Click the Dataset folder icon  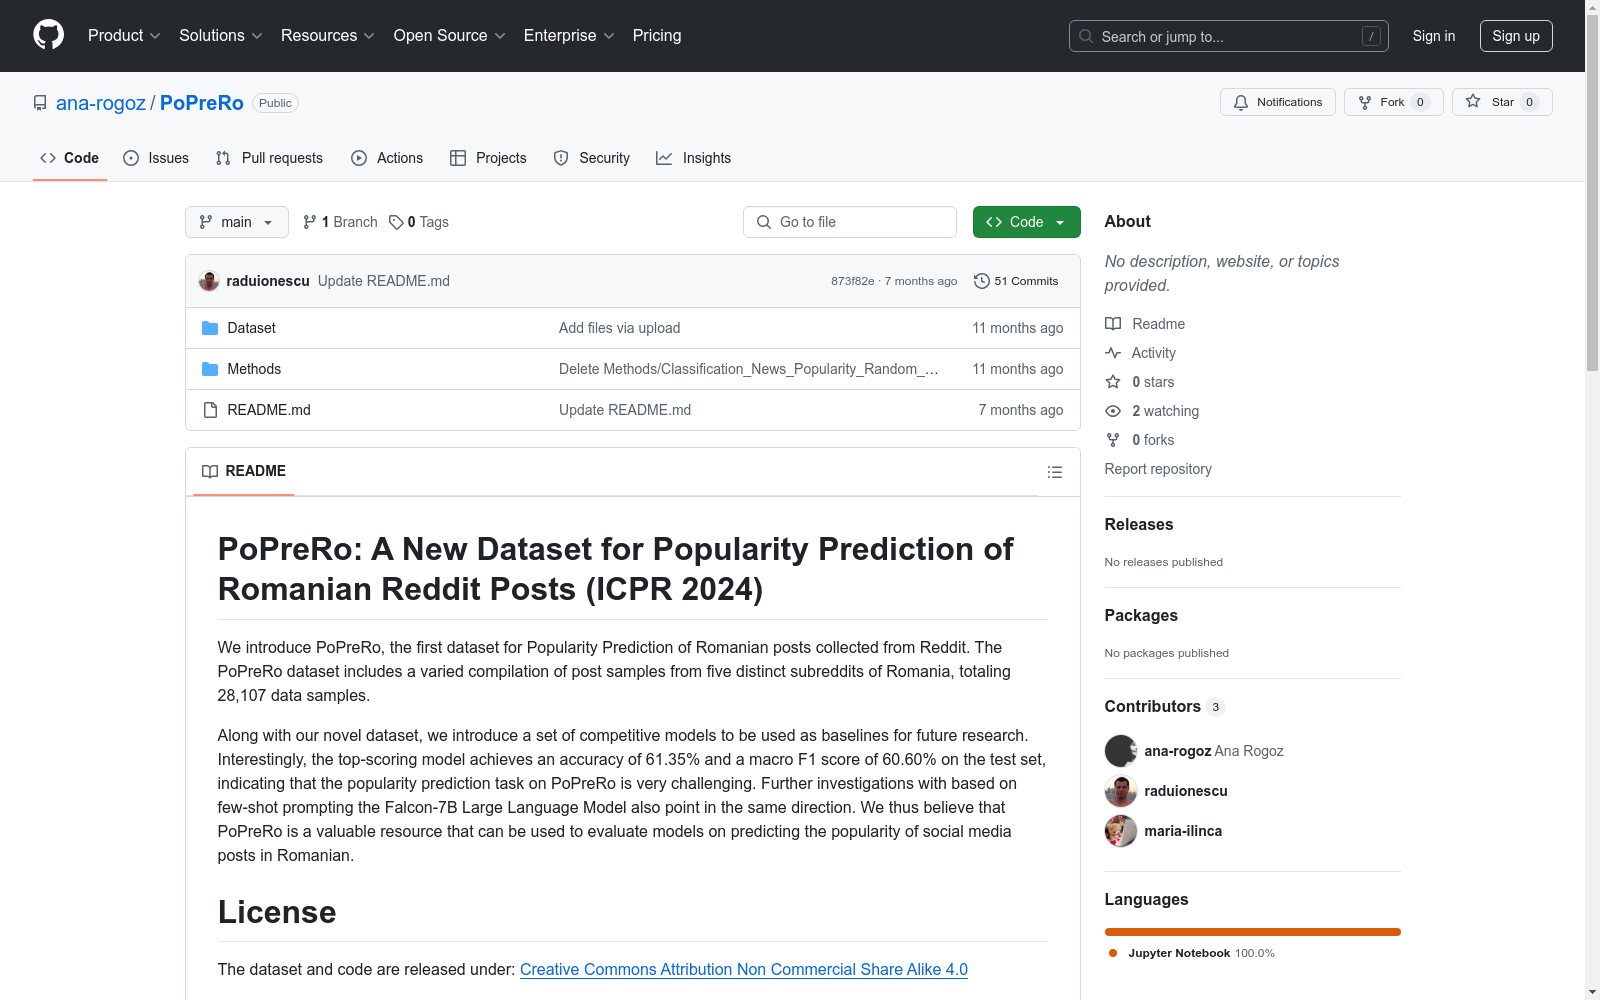coord(210,328)
